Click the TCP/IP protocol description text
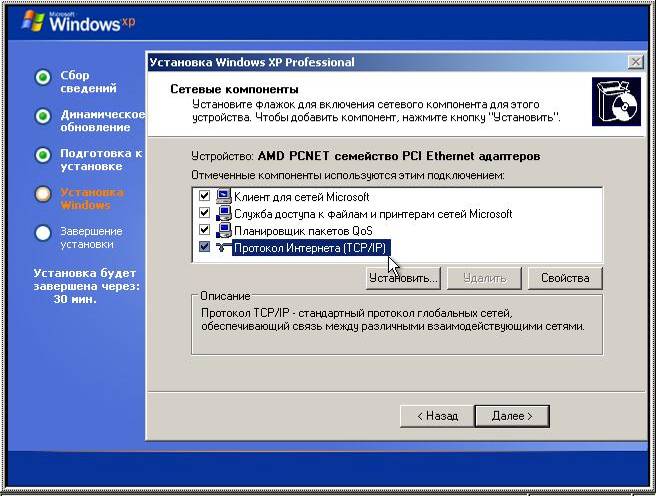 [x=392, y=320]
